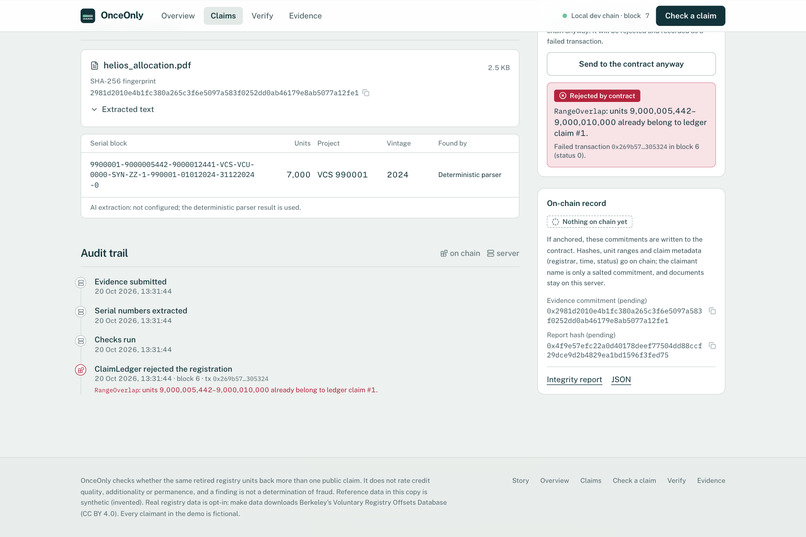Click the Project column header
Image resolution: width=806 pixels, height=537 pixels.
pyautogui.click(x=328, y=143)
